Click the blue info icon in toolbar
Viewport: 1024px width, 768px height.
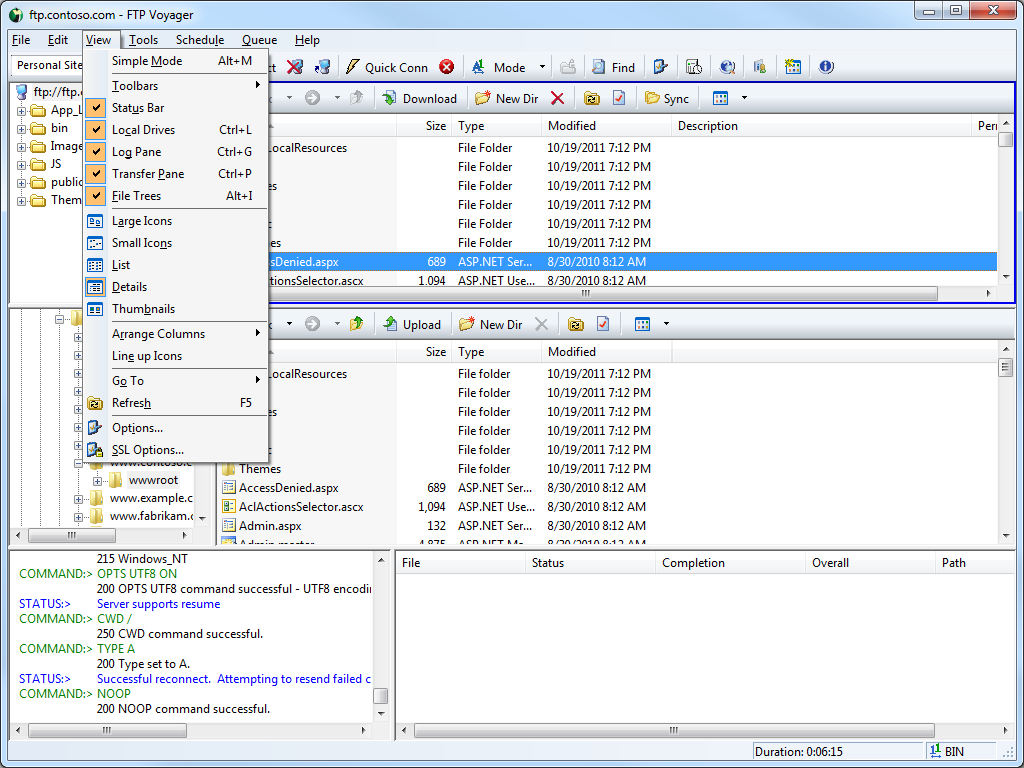pyautogui.click(x=826, y=67)
